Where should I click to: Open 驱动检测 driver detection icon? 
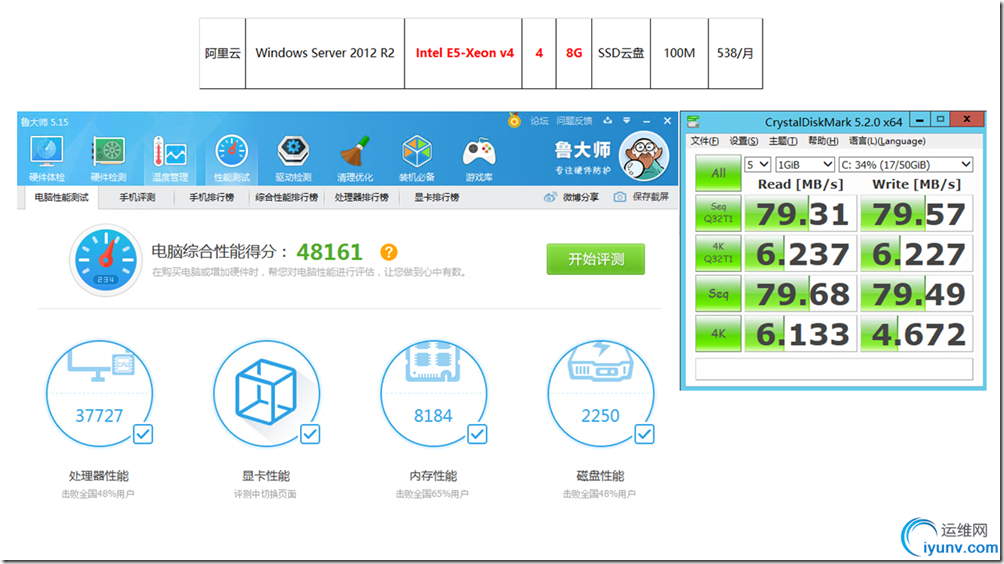(x=293, y=157)
